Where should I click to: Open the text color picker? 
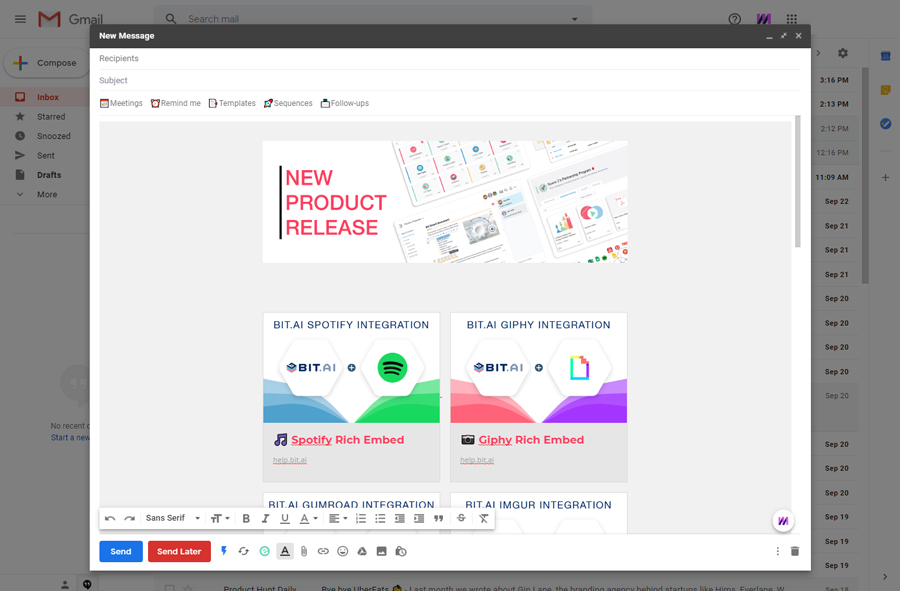[x=308, y=519]
